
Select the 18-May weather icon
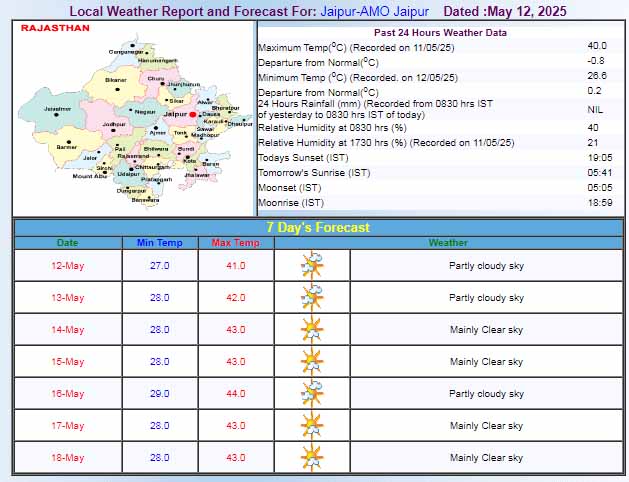[x=313, y=458]
